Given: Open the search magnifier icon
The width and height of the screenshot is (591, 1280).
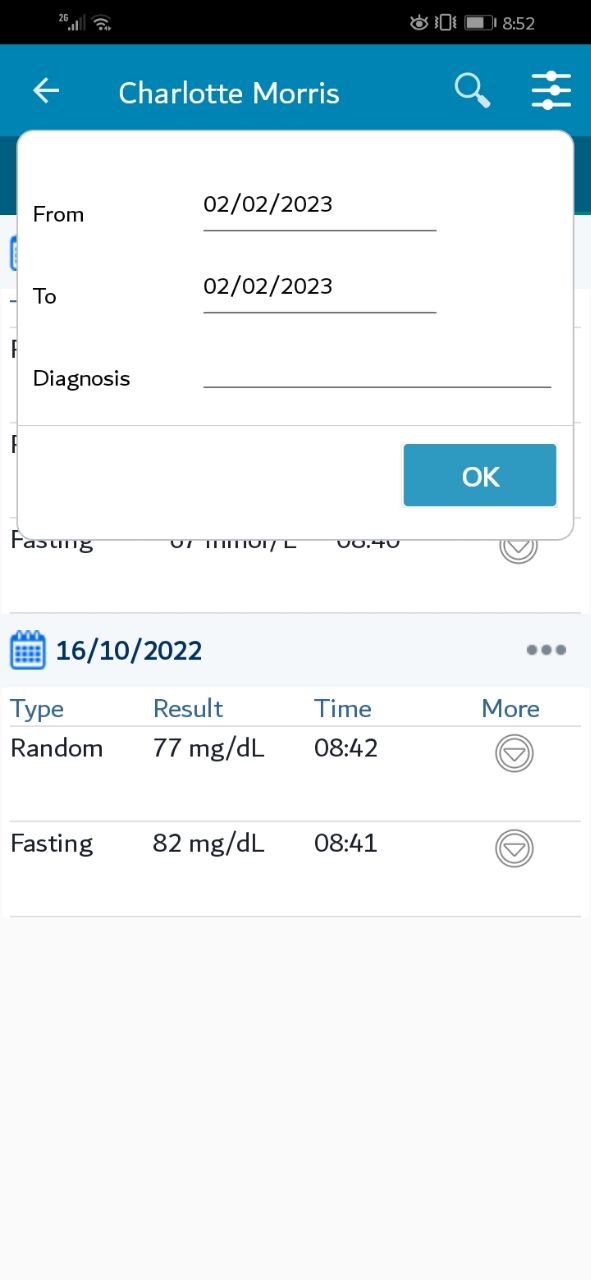Looking at the screenshot, I should 472,90.
